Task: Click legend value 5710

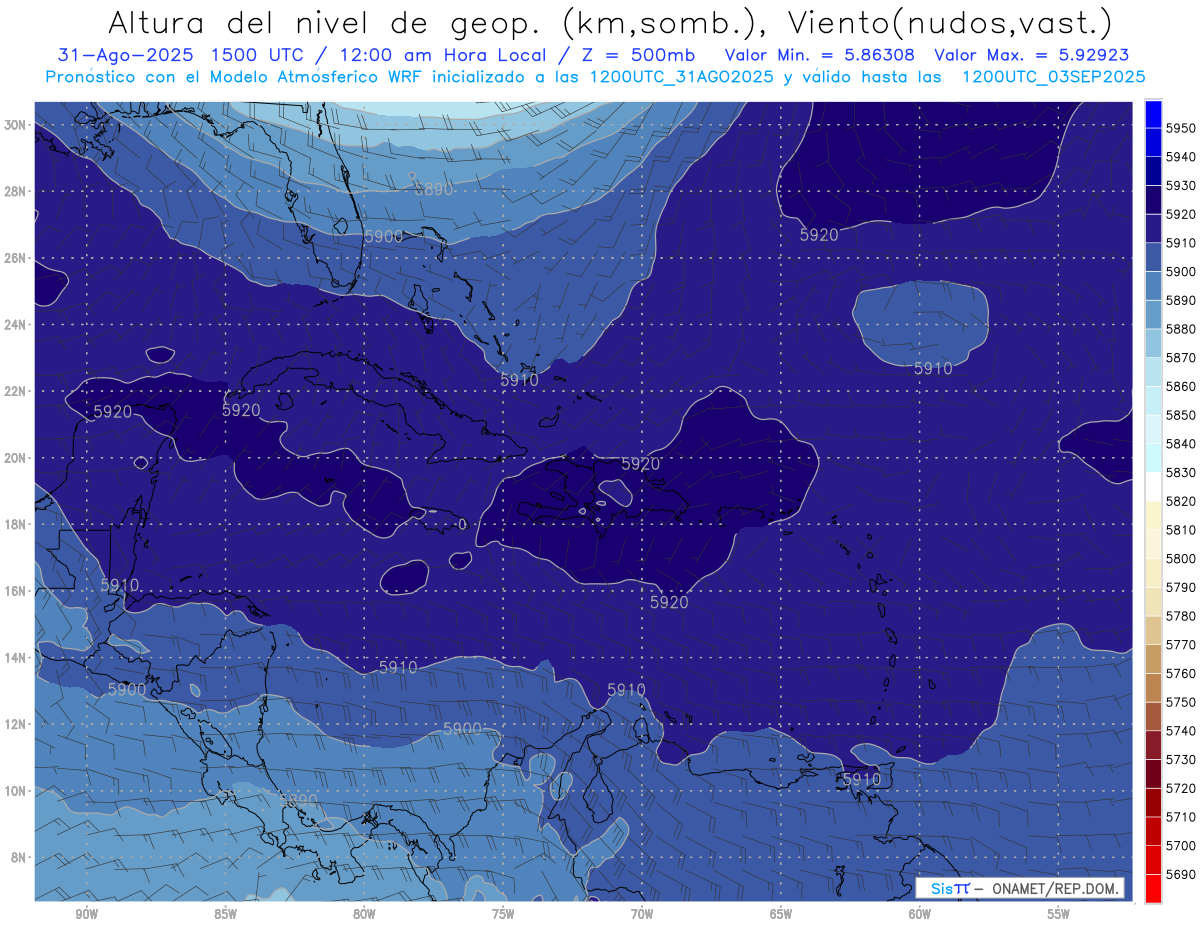Action: pos(1180,817)
